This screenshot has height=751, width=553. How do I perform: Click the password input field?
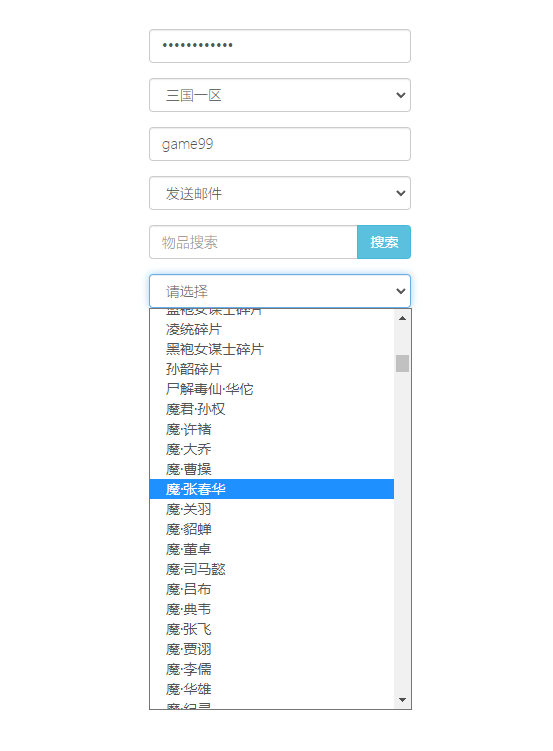[x=280, y=46]
